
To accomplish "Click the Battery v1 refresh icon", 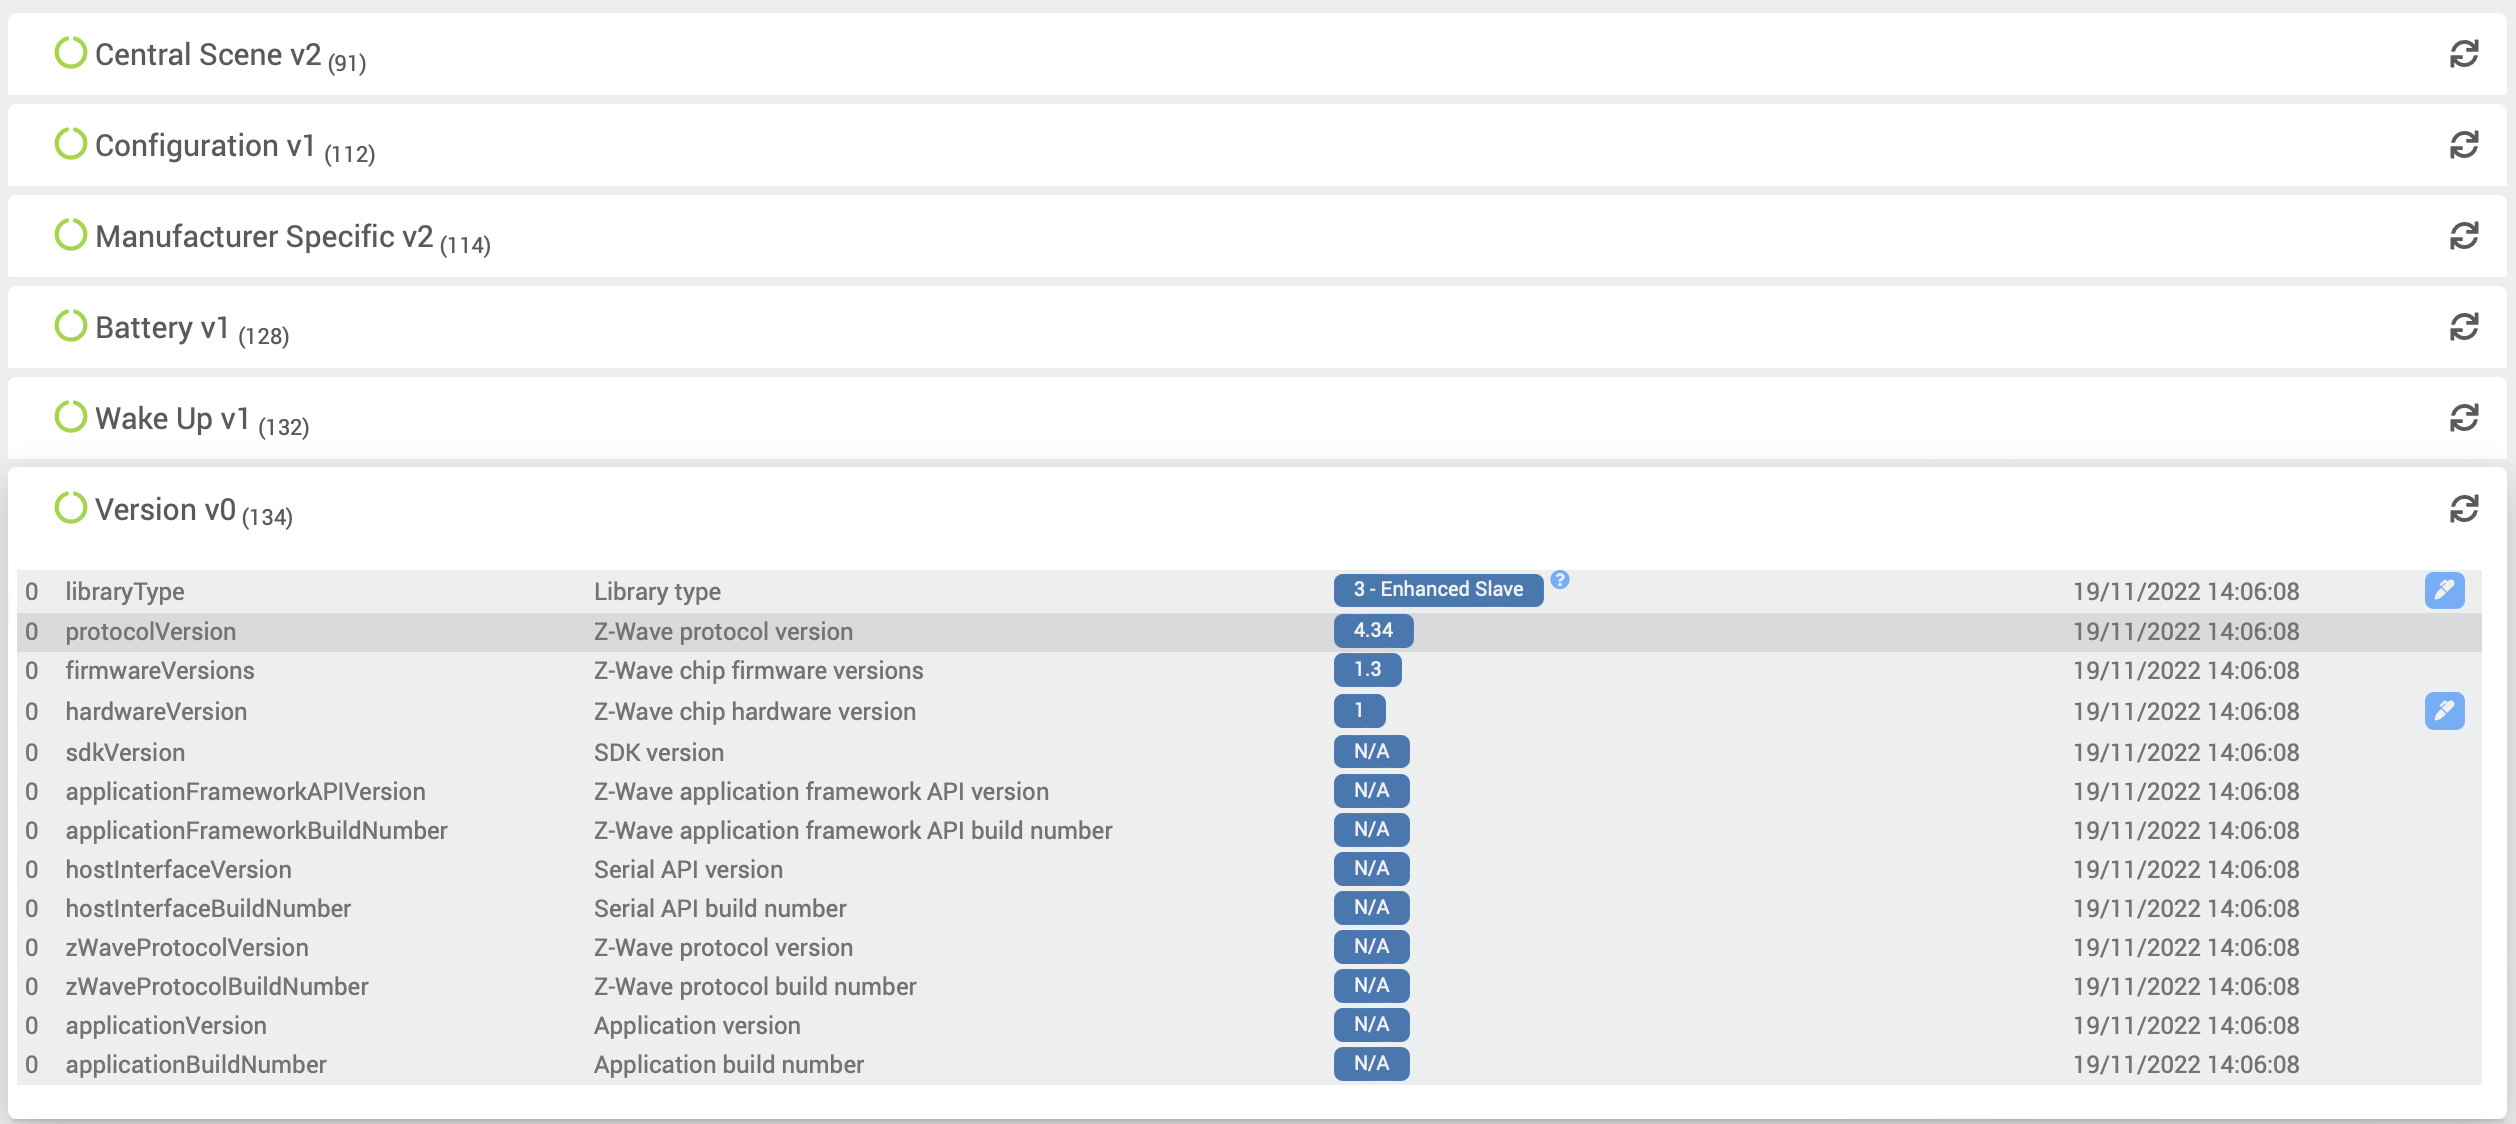I will 2463,327.
